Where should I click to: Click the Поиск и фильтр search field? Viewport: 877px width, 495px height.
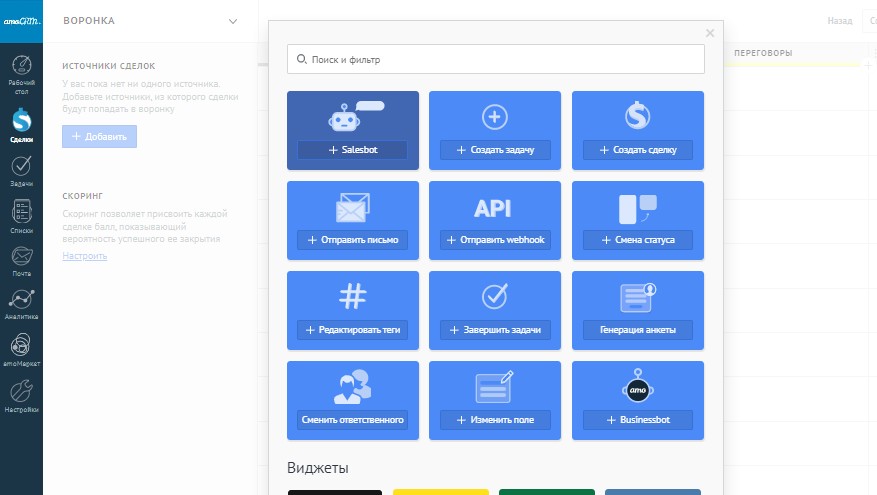[x=496, y=60]
